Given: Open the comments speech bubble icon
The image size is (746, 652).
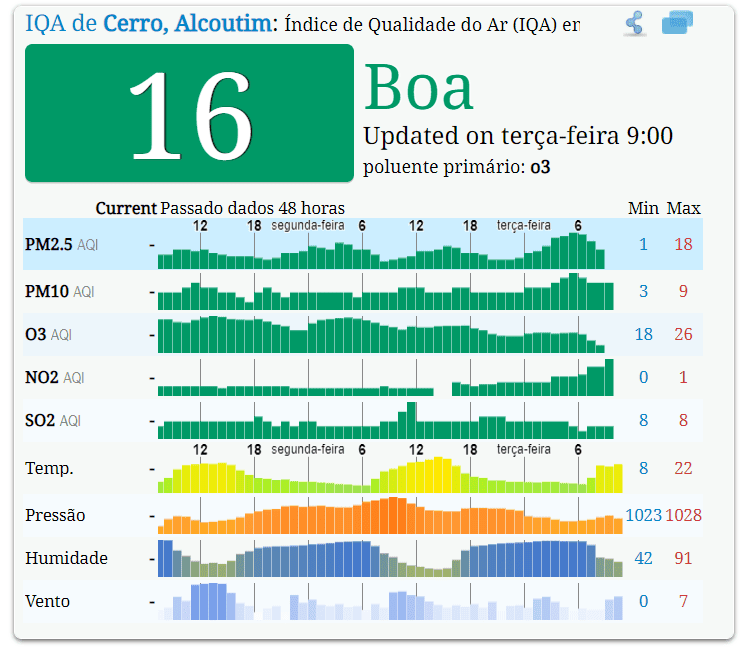Looking at the screenshot, I should click(x=677, y=23).
